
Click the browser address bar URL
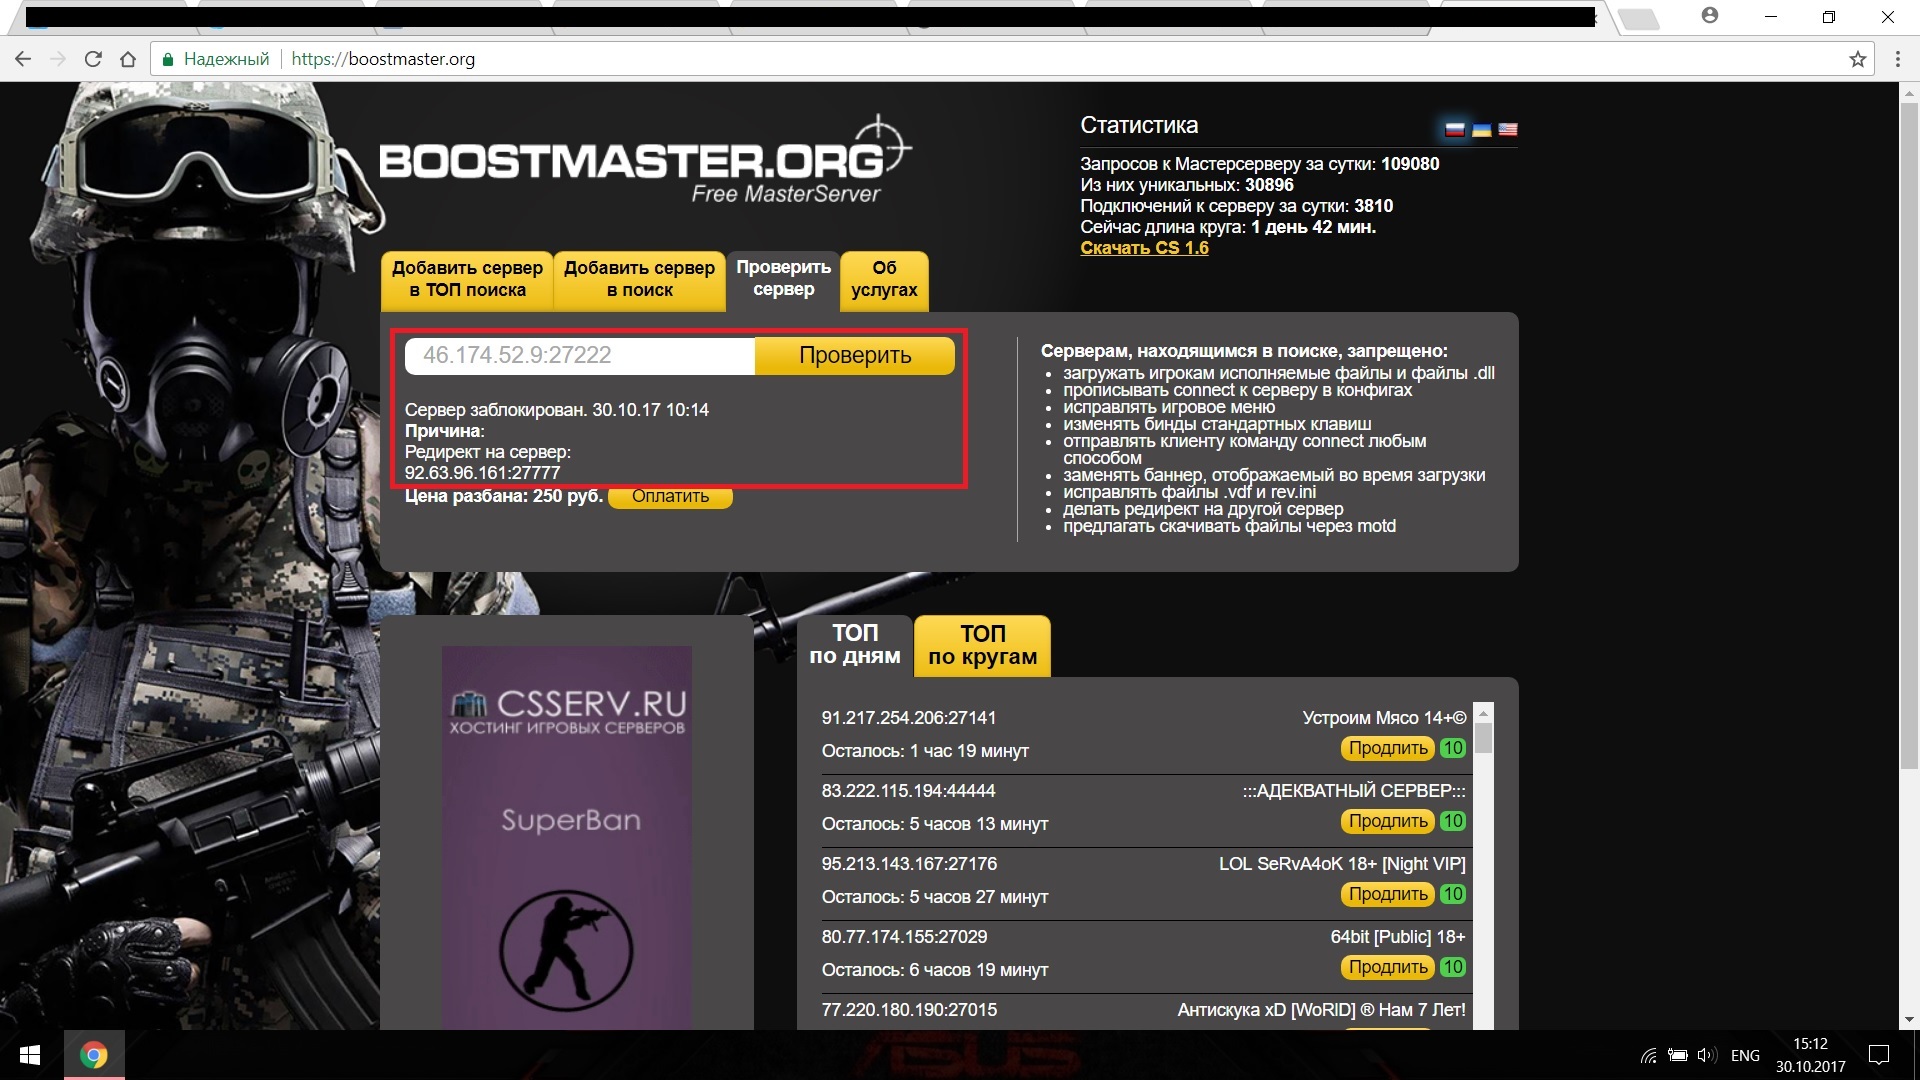click(x=383, y=59)
